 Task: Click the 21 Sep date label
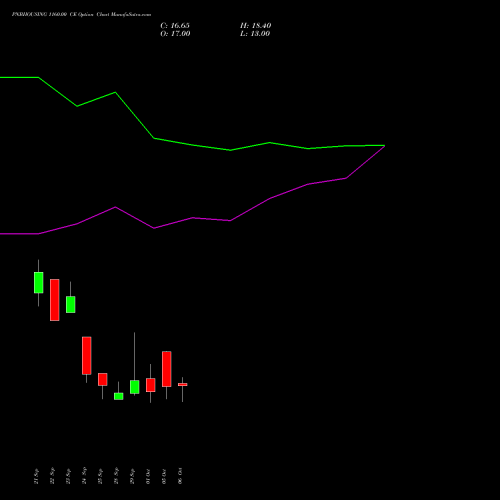coord(36,476)
